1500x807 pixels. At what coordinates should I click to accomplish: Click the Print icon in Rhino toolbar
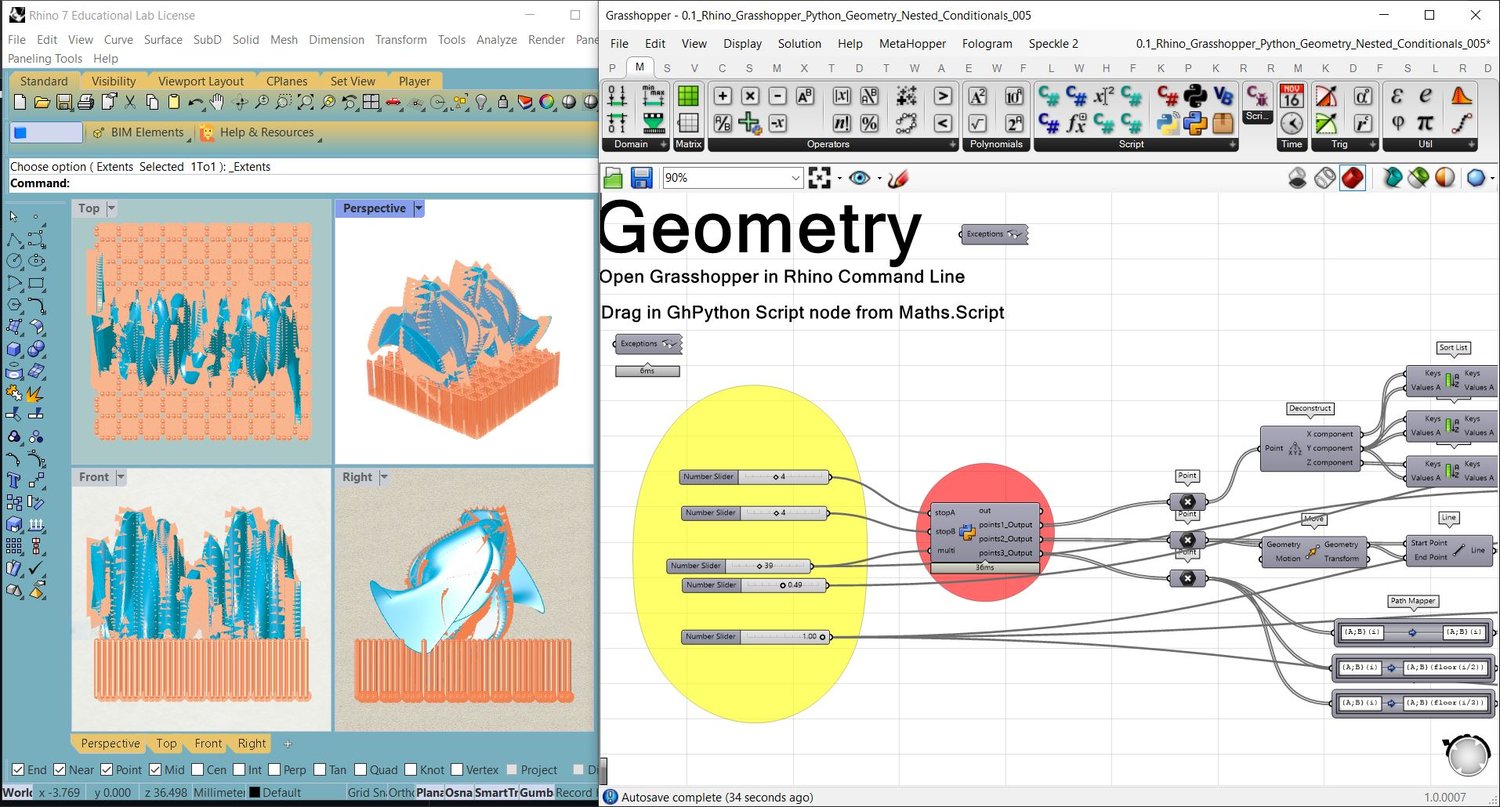[x=85, y=102]
